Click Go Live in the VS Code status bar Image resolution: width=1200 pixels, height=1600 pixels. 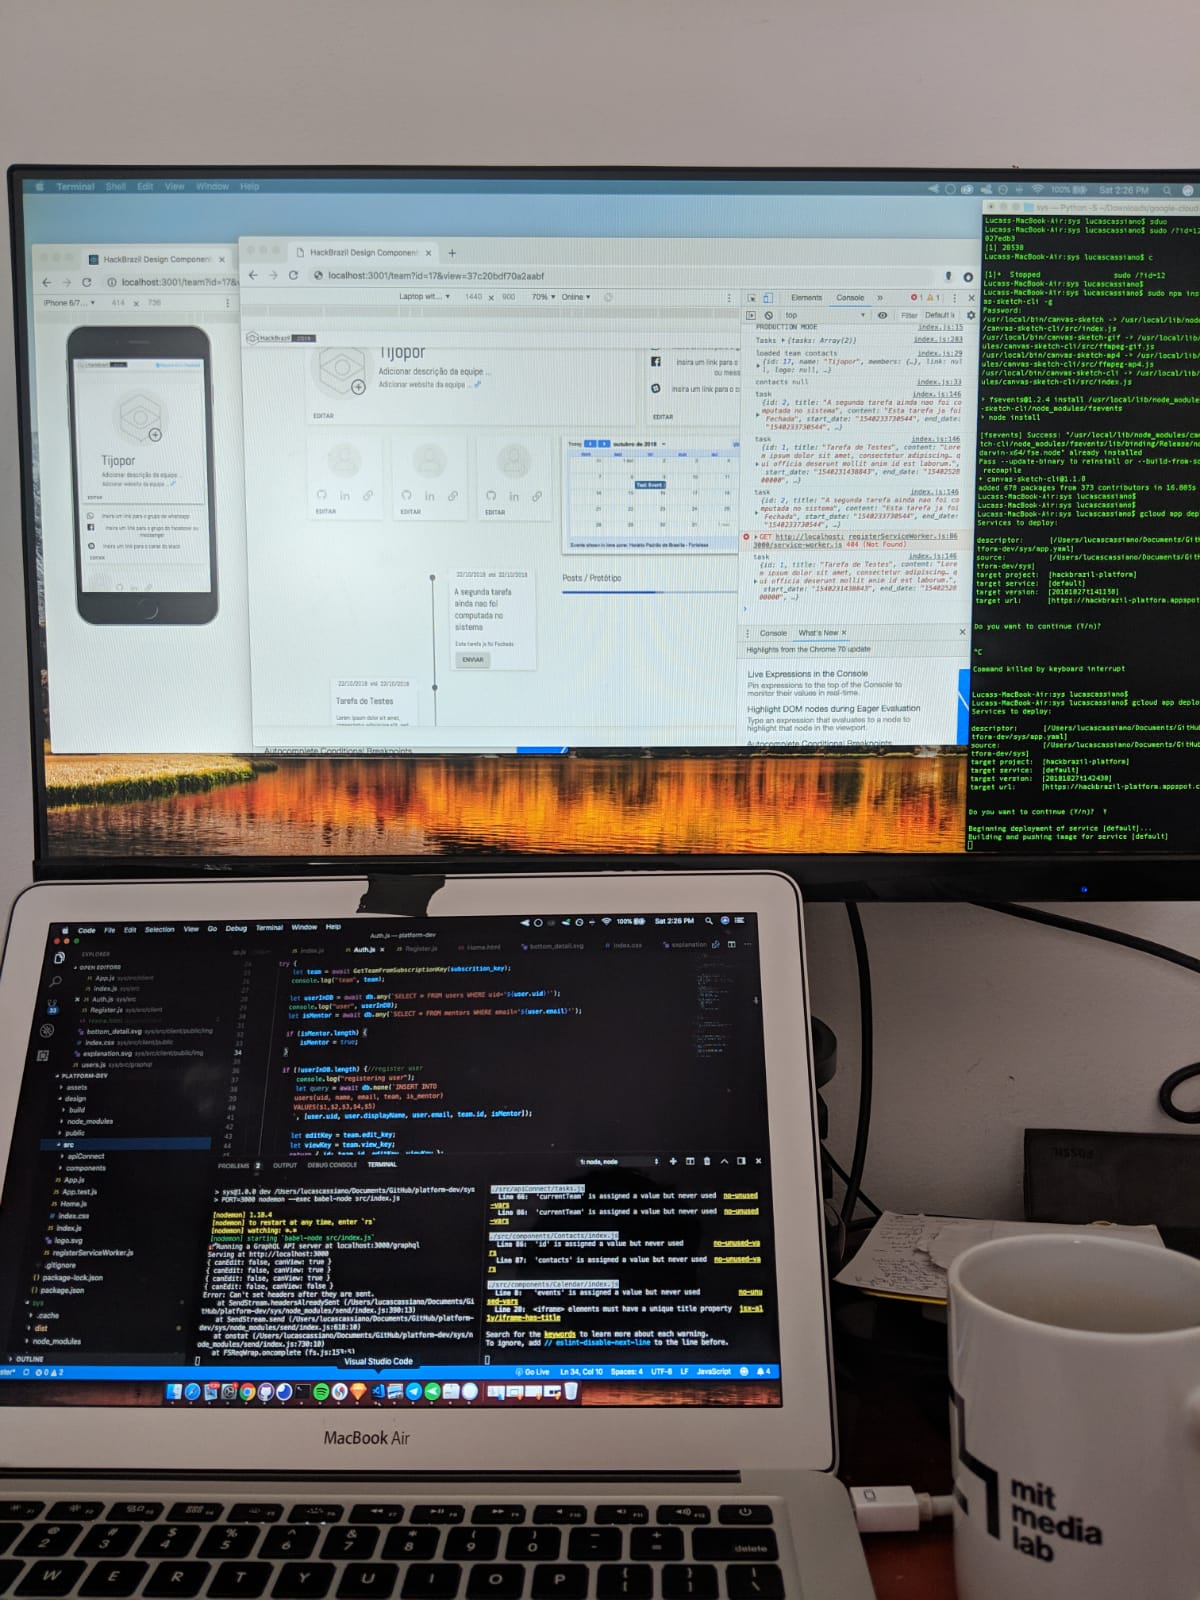(533, 1372)
